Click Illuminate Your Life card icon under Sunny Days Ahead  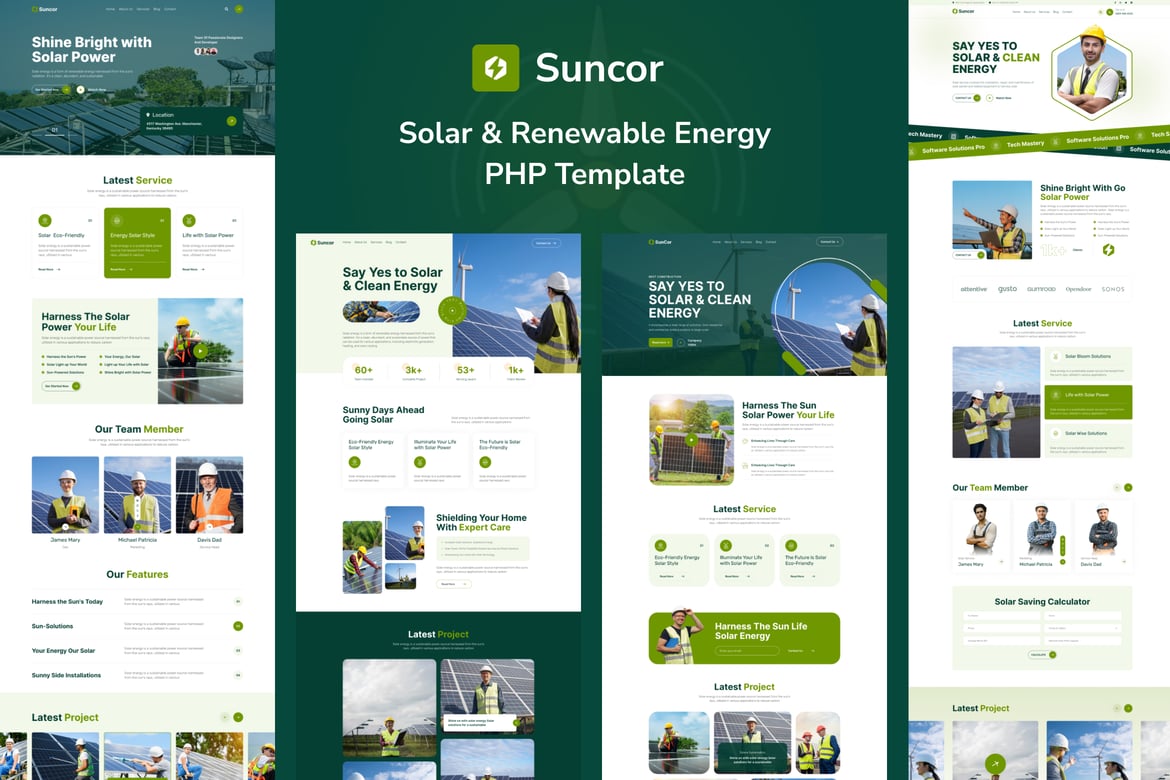click(x=419, y=463)
